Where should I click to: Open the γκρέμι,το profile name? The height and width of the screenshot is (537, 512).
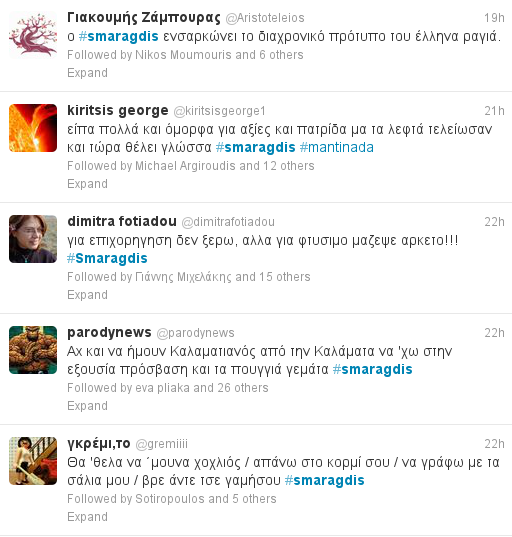(99, 444)
